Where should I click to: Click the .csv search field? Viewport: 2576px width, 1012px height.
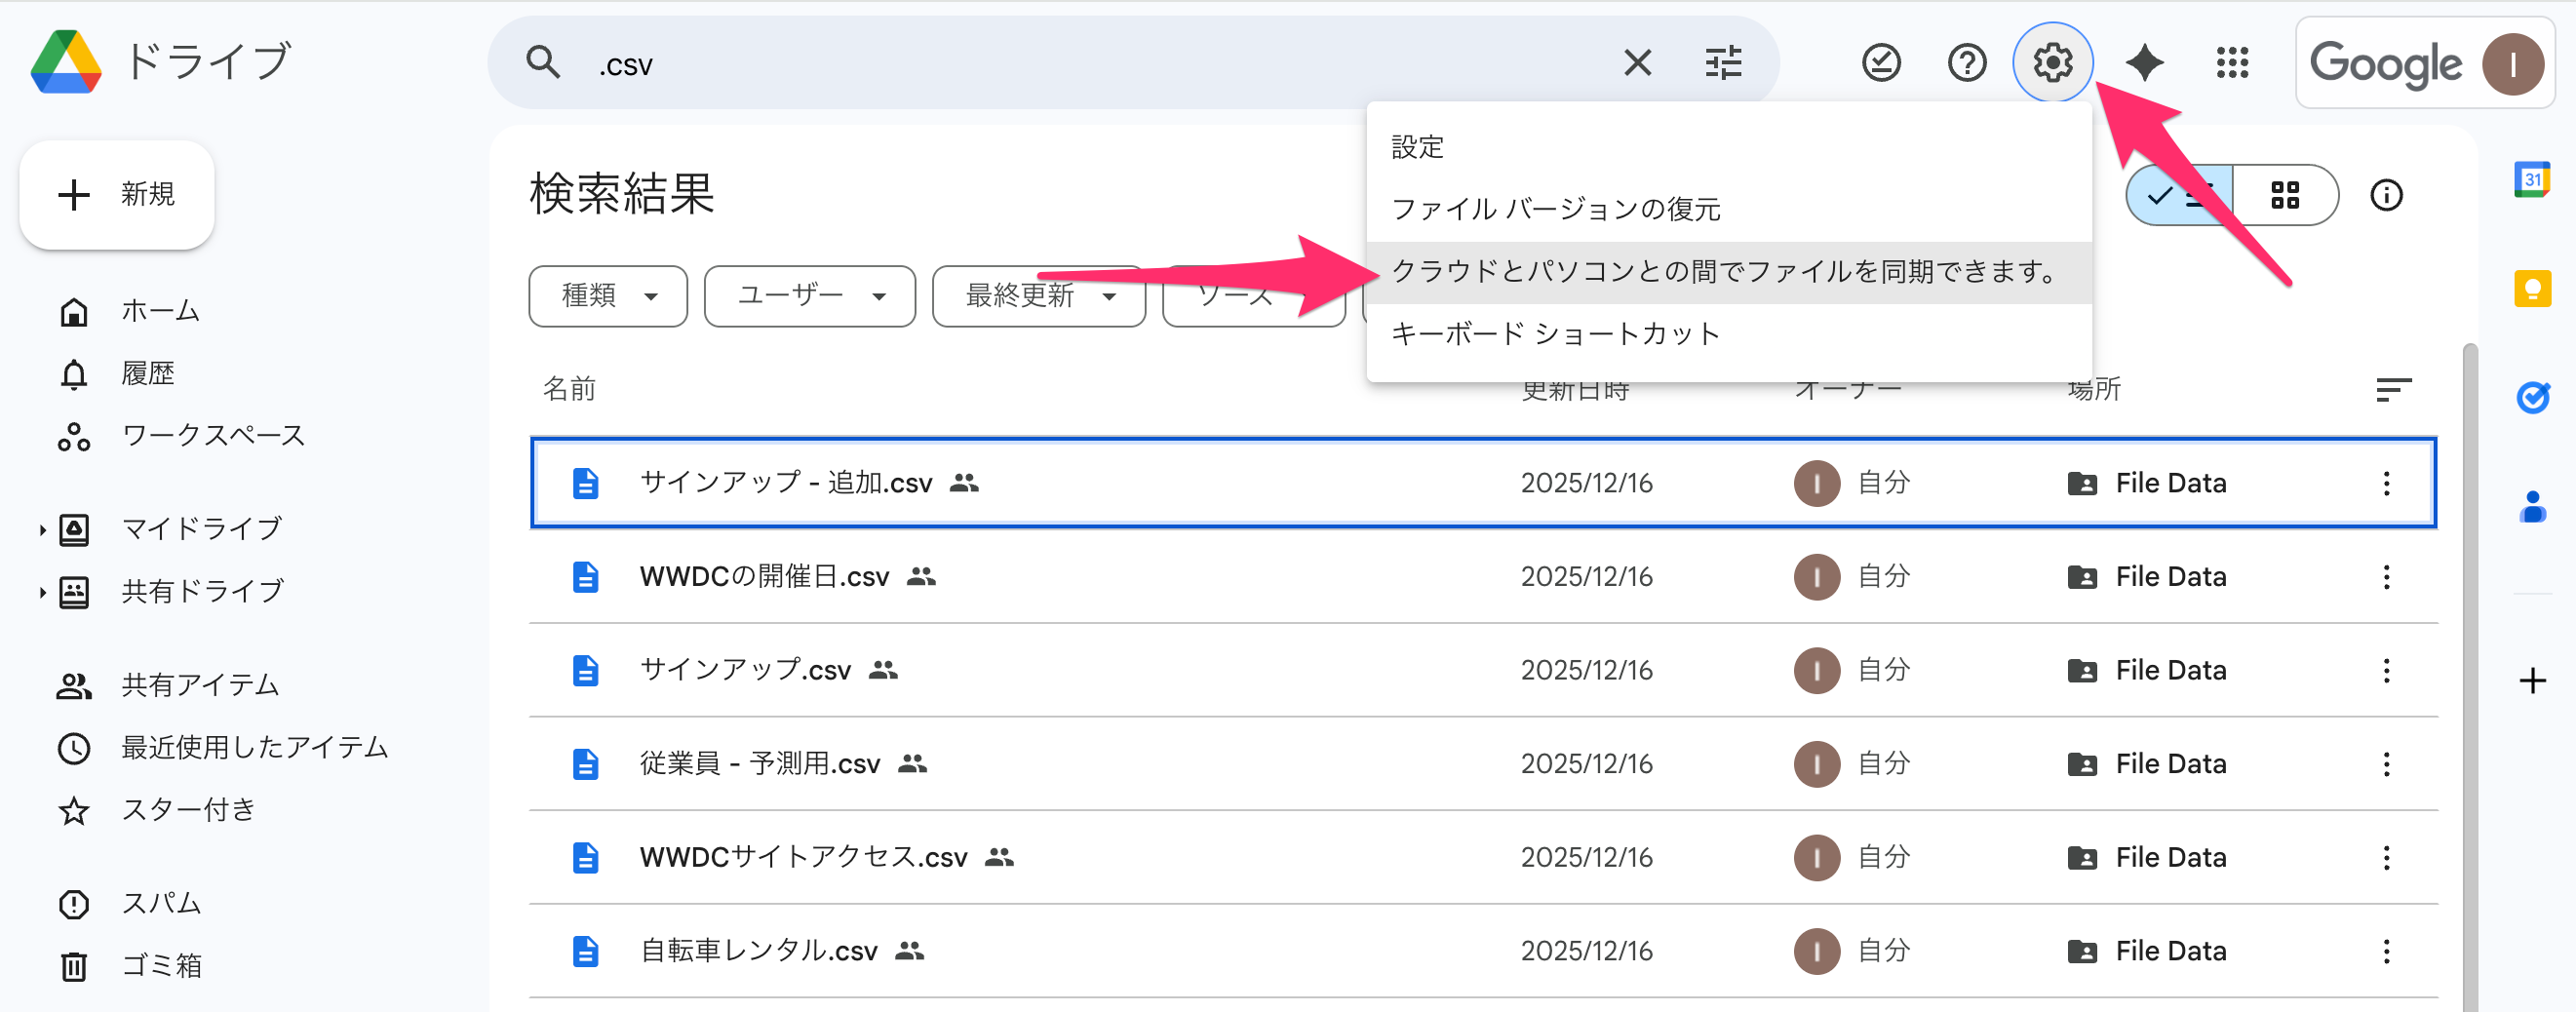(x=1100, y=65)
